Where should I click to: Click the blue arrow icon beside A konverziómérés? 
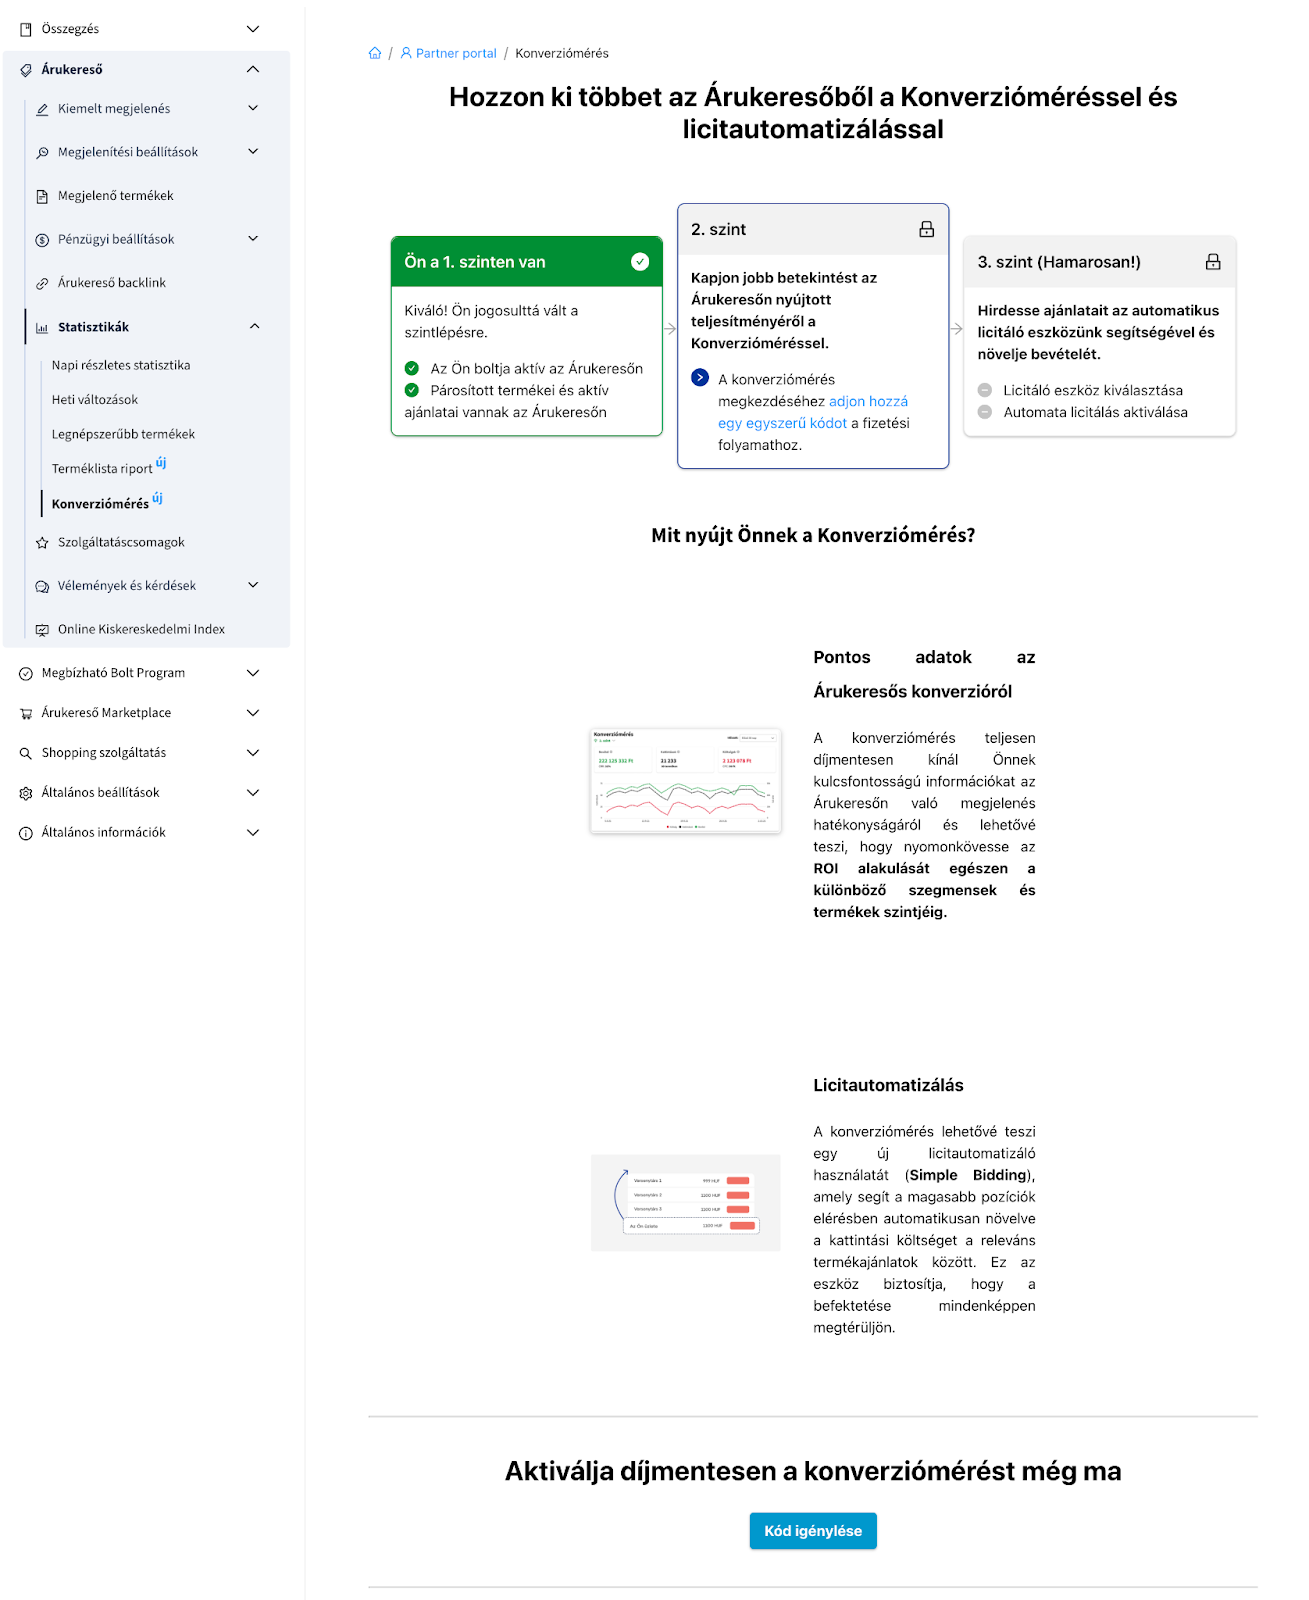click(700, 378)
